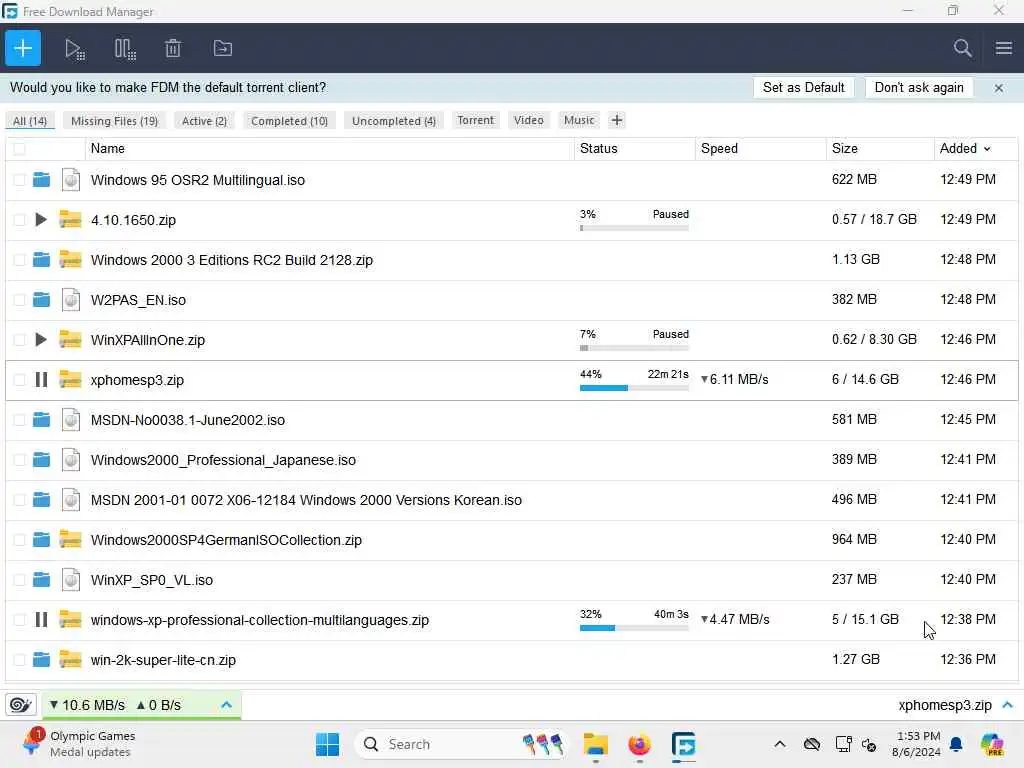This screenshot has height=768, width=1024.
Task: Open the 1:53 PM clock and date
Action: [917, 744]
